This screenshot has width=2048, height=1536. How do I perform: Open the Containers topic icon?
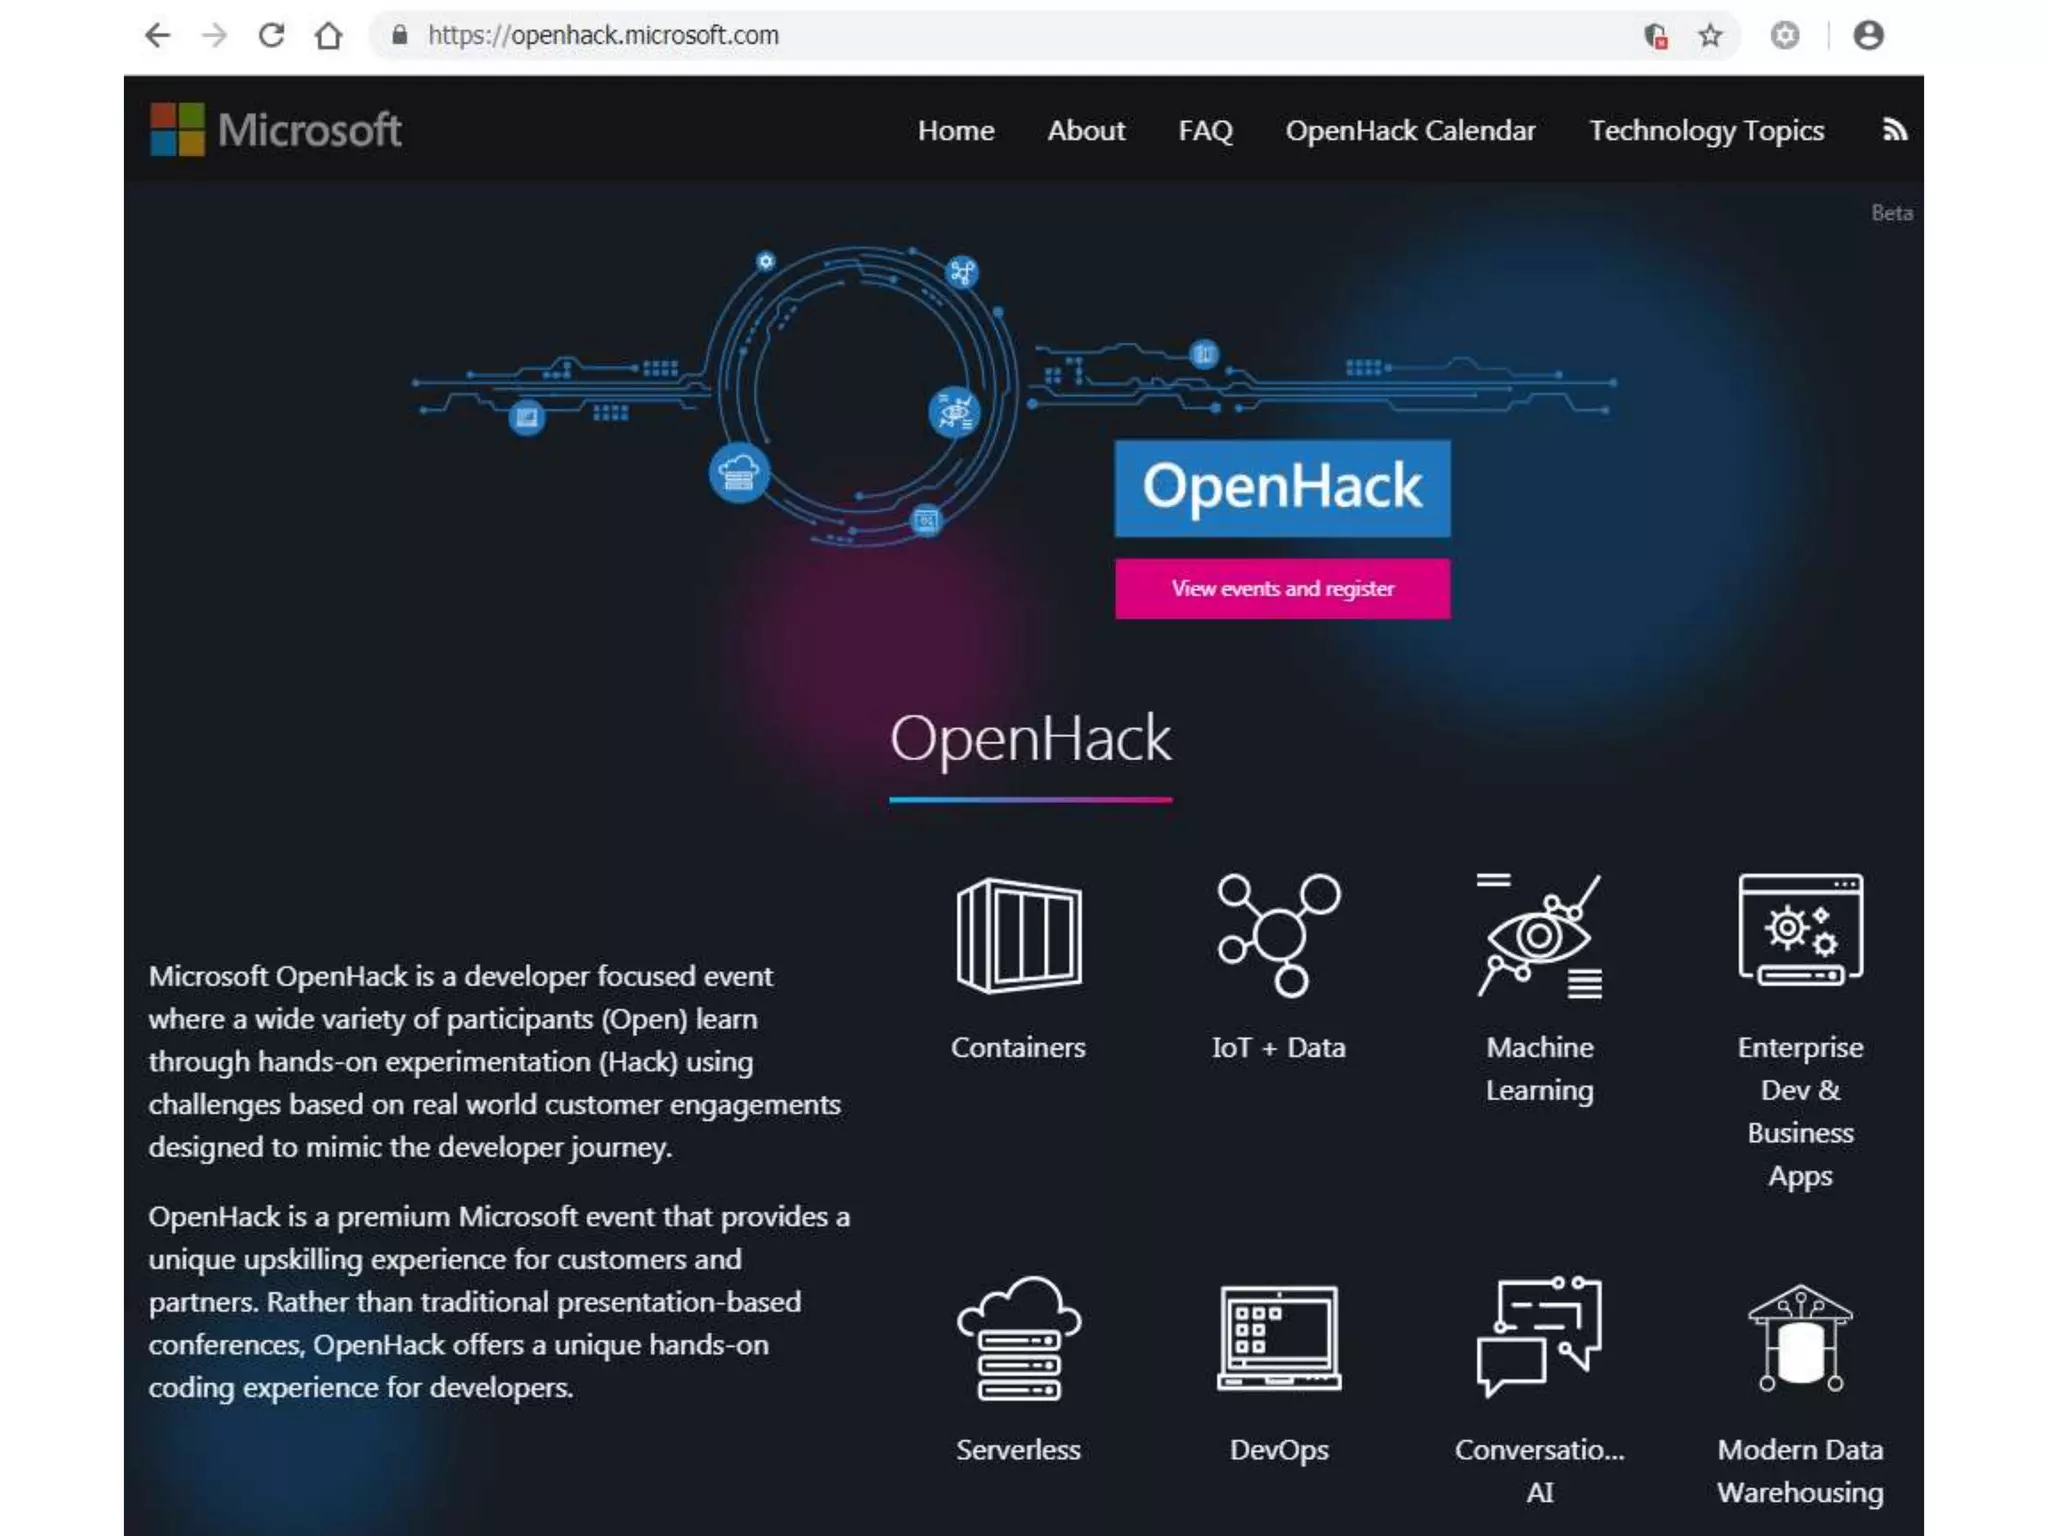point(1018,935)
